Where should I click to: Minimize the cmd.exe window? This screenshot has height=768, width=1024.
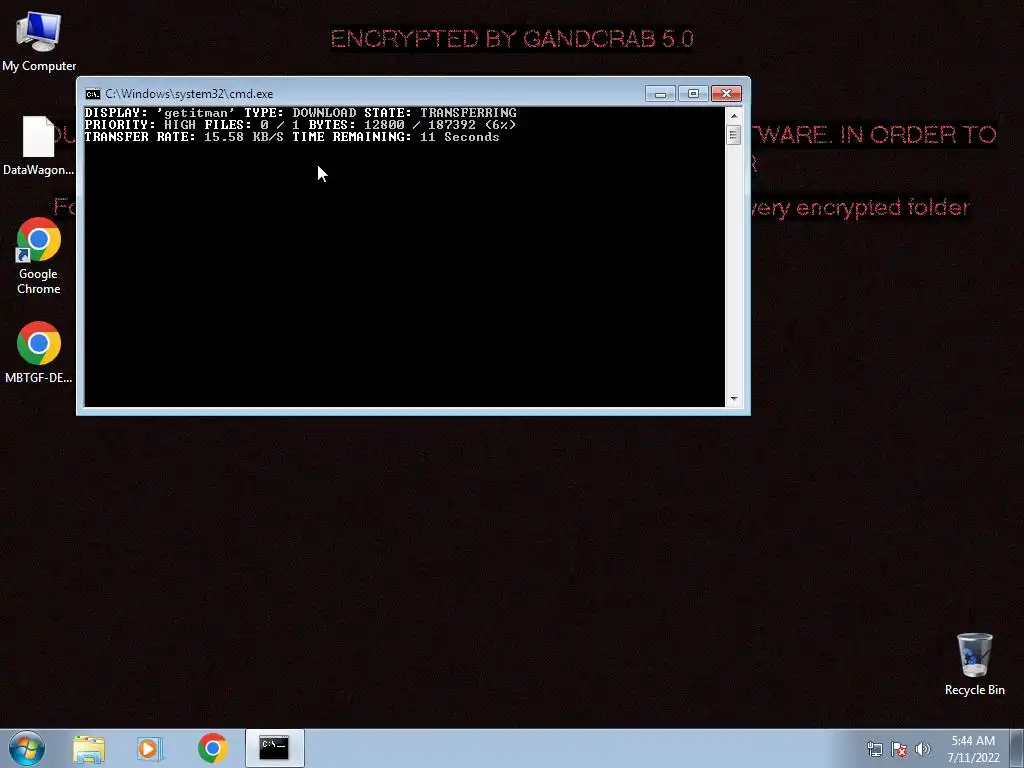660,94
